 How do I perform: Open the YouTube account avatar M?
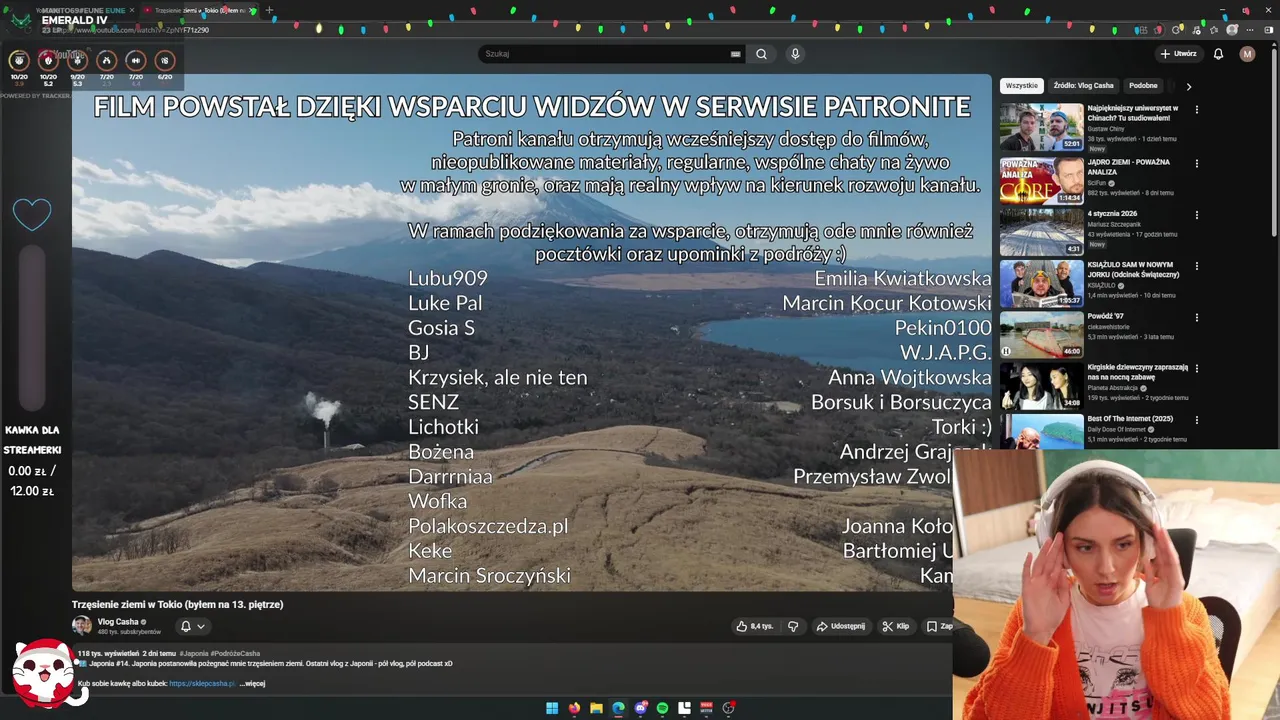[x=1247, y=54]
